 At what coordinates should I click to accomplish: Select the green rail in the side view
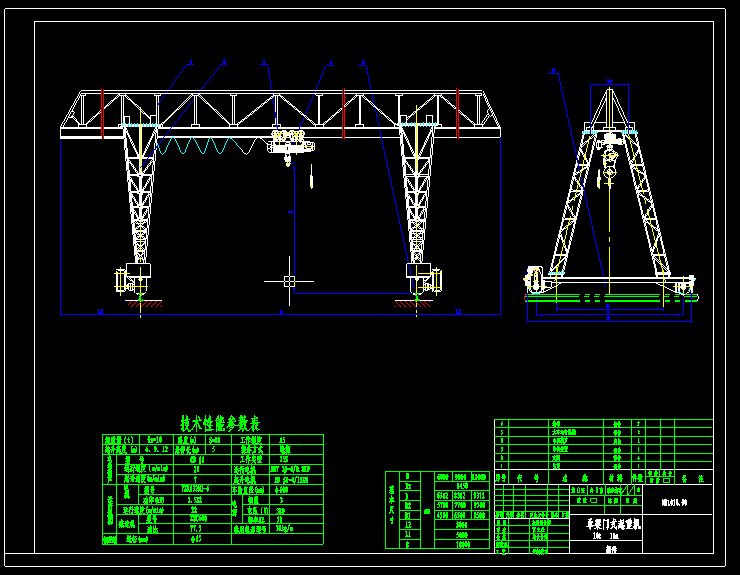(x=610, y=297)
